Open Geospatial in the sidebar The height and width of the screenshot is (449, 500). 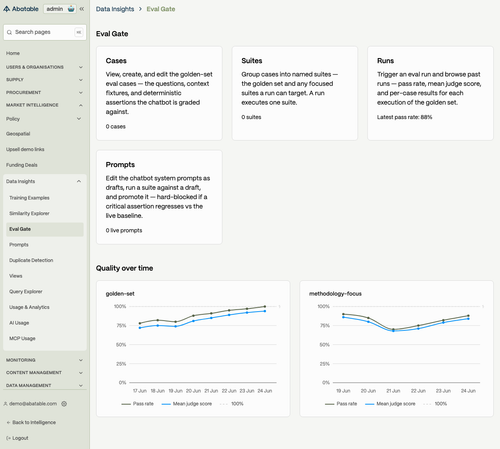click(18, 134)
